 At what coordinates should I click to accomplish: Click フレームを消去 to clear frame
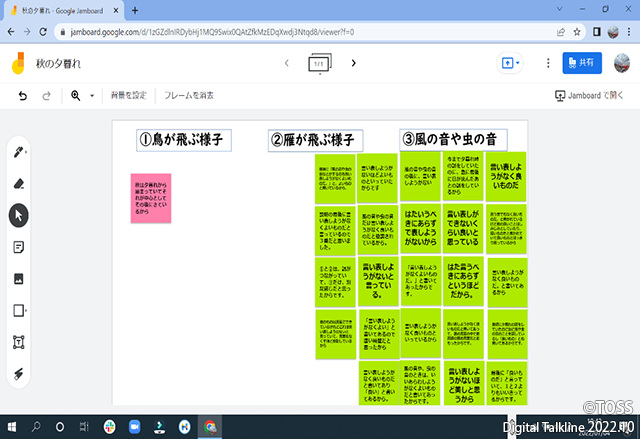pyautogui.click(x=189, y=96)
